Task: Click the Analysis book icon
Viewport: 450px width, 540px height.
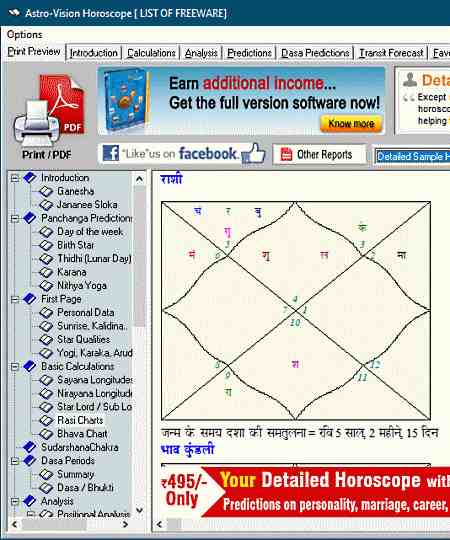Action: [x=30, y=501]
